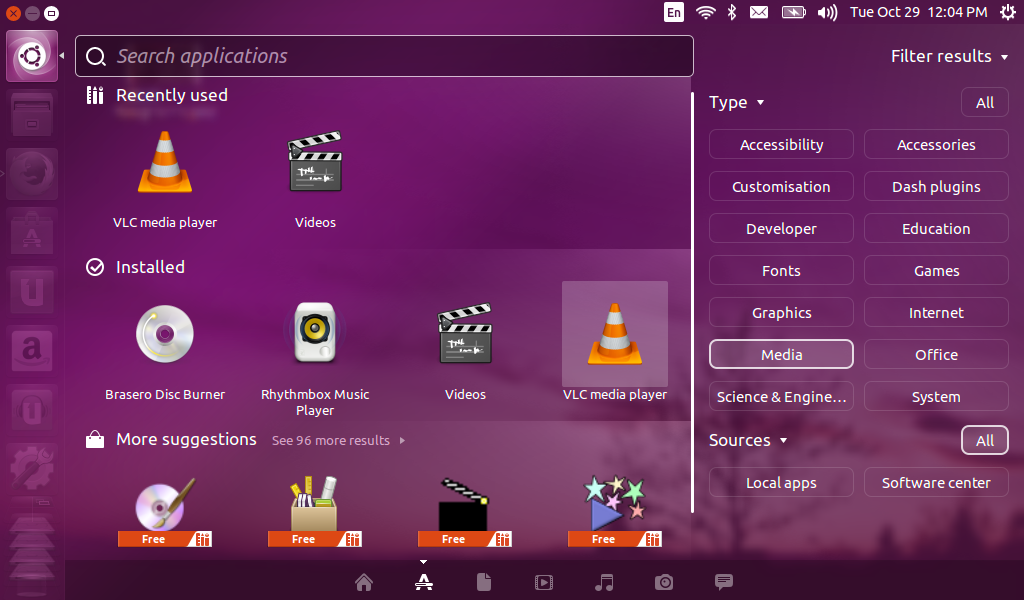Open System Settings from the dock gear icon
Viewport: 1024px width, 600px height.
point(31,467)
